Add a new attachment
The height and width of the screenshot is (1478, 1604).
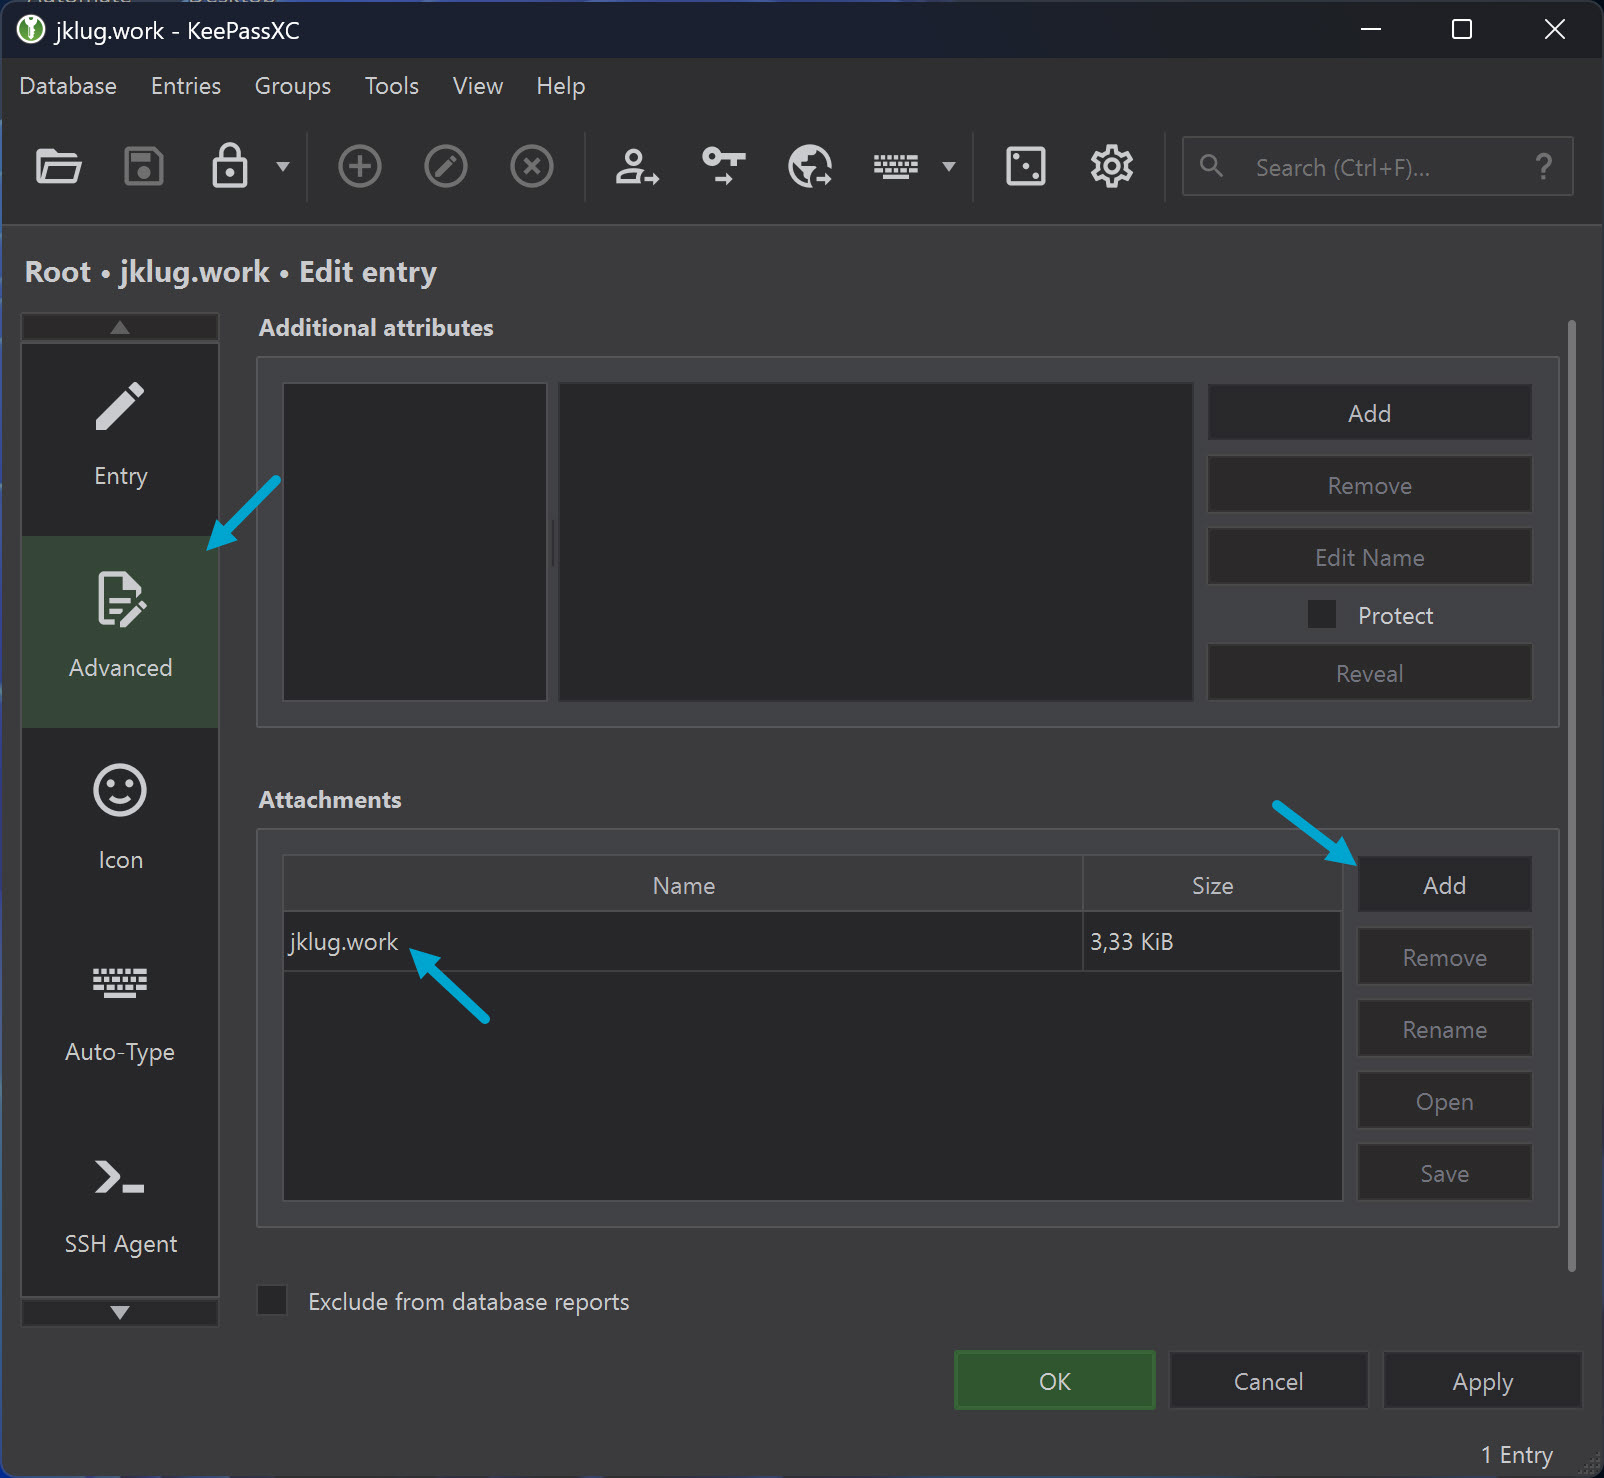pyautogui.click(x=1444, y=885)
